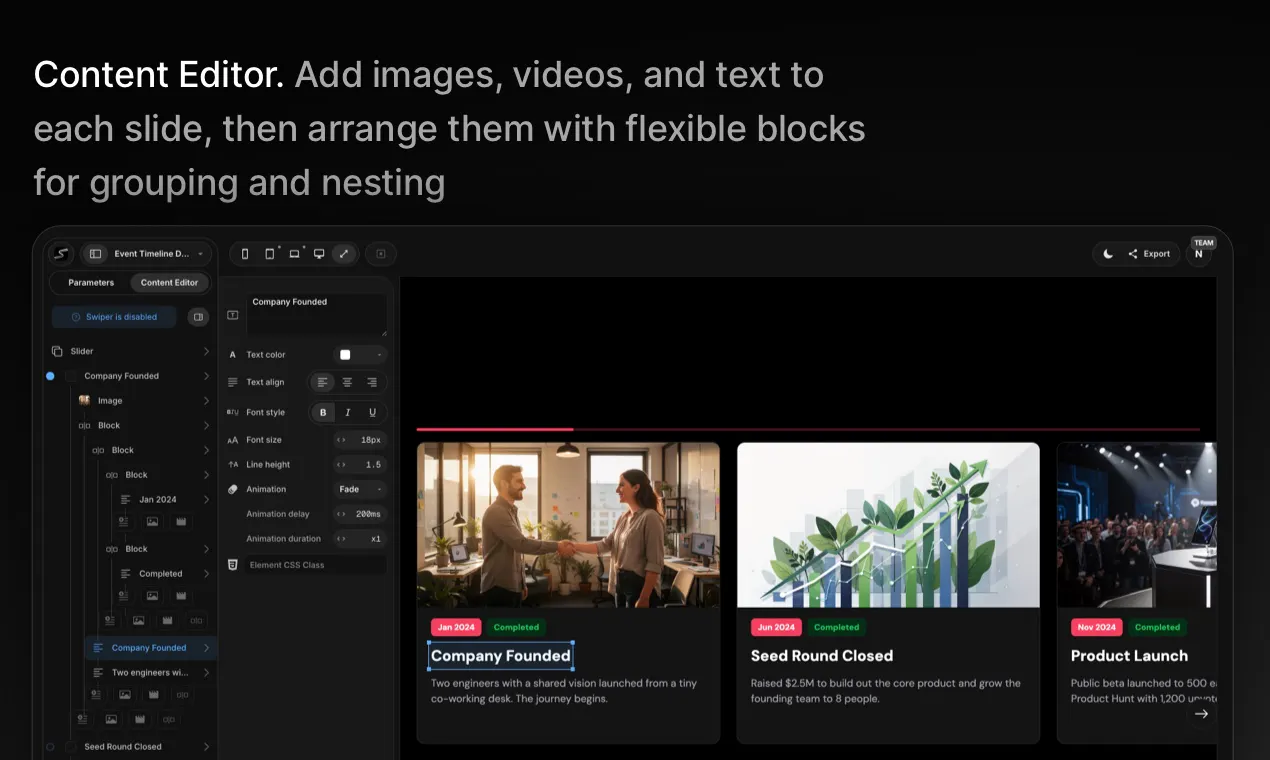1270x760 pixels.
Task: Select the full-width diagonal arrows icon
Action: pos(344,254)
